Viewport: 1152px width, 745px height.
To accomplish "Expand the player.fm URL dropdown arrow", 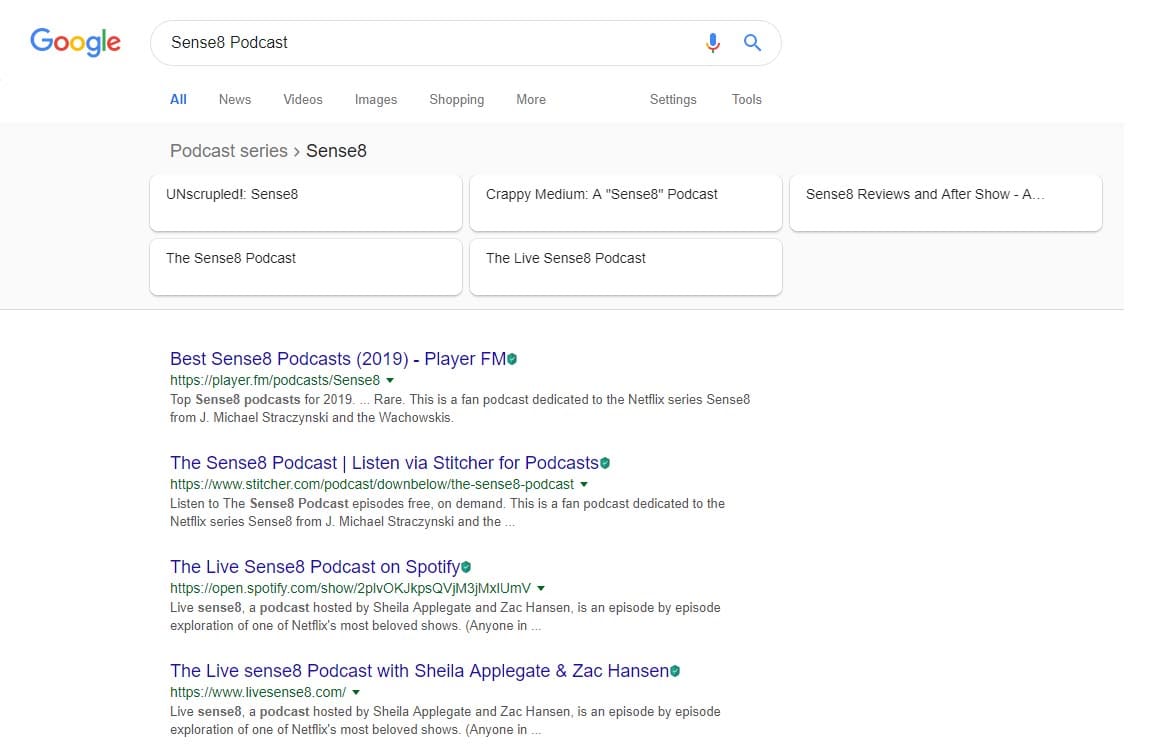I will [390, 381].
